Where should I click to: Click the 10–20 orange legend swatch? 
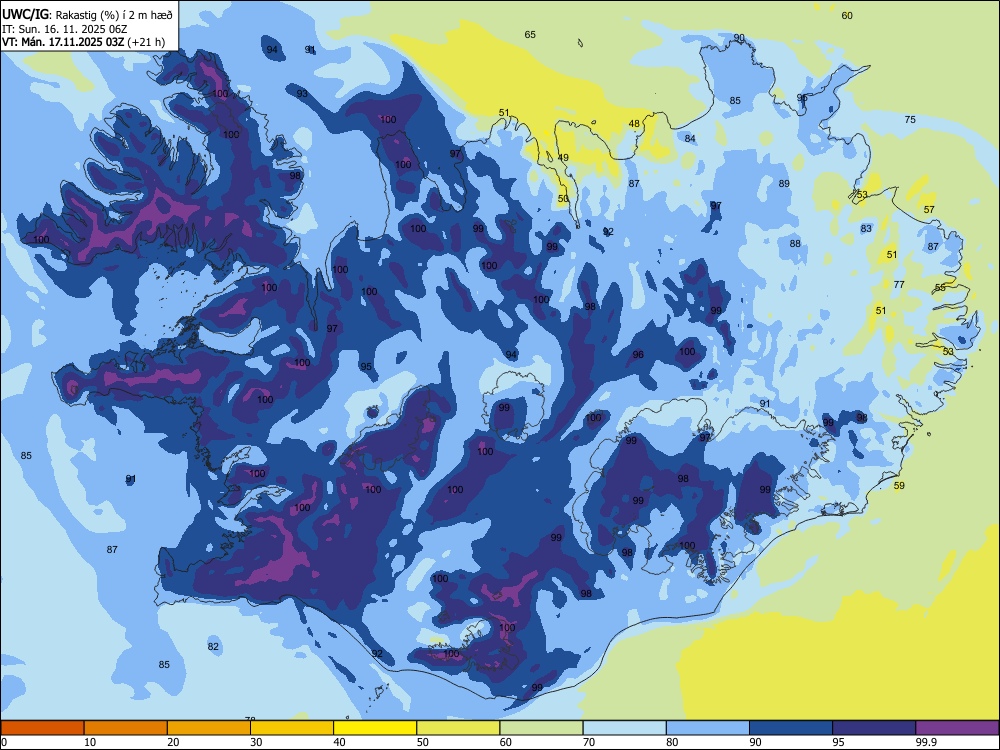(126, 728)
